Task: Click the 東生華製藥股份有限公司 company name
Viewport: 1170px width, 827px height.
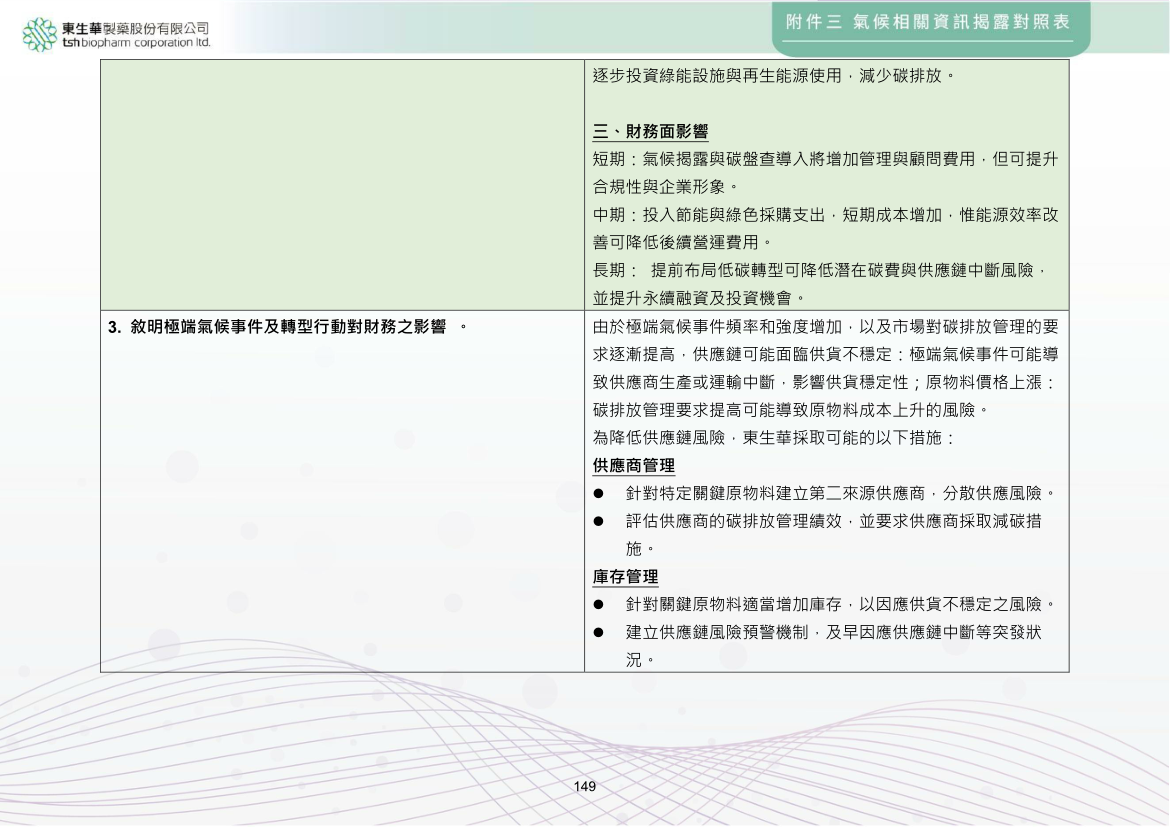Action: pos(135,27)
